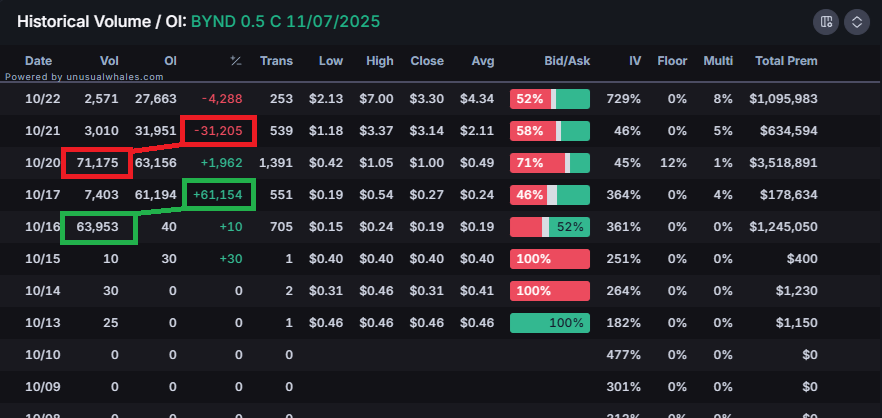
Task: Select the 10/21 date cell
Action: coord(43,131)
